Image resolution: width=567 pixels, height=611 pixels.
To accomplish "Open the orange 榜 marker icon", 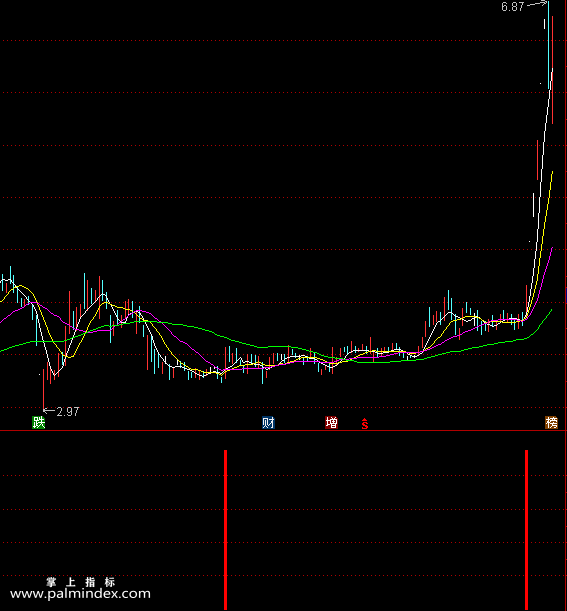I will click(x=551, y=422).
